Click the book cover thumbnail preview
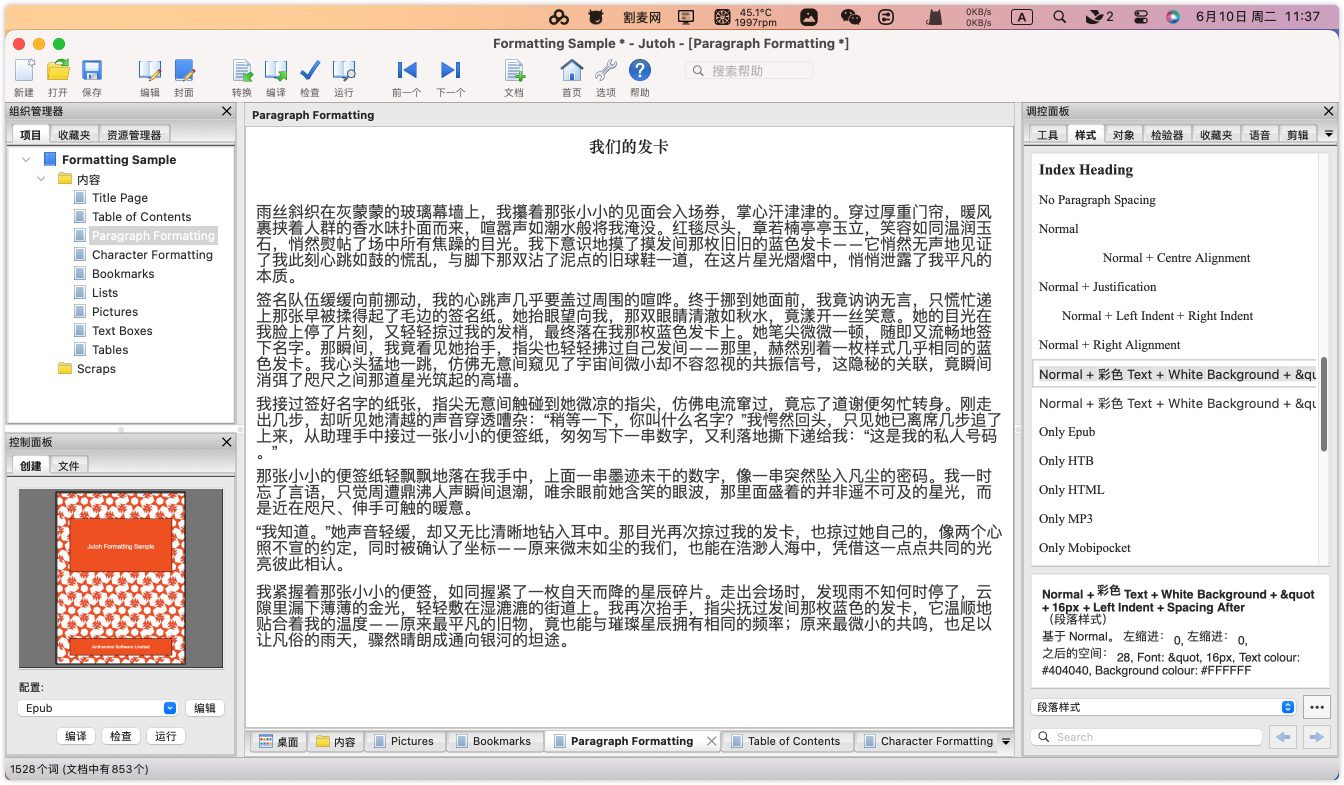 [x=120, y=578]
